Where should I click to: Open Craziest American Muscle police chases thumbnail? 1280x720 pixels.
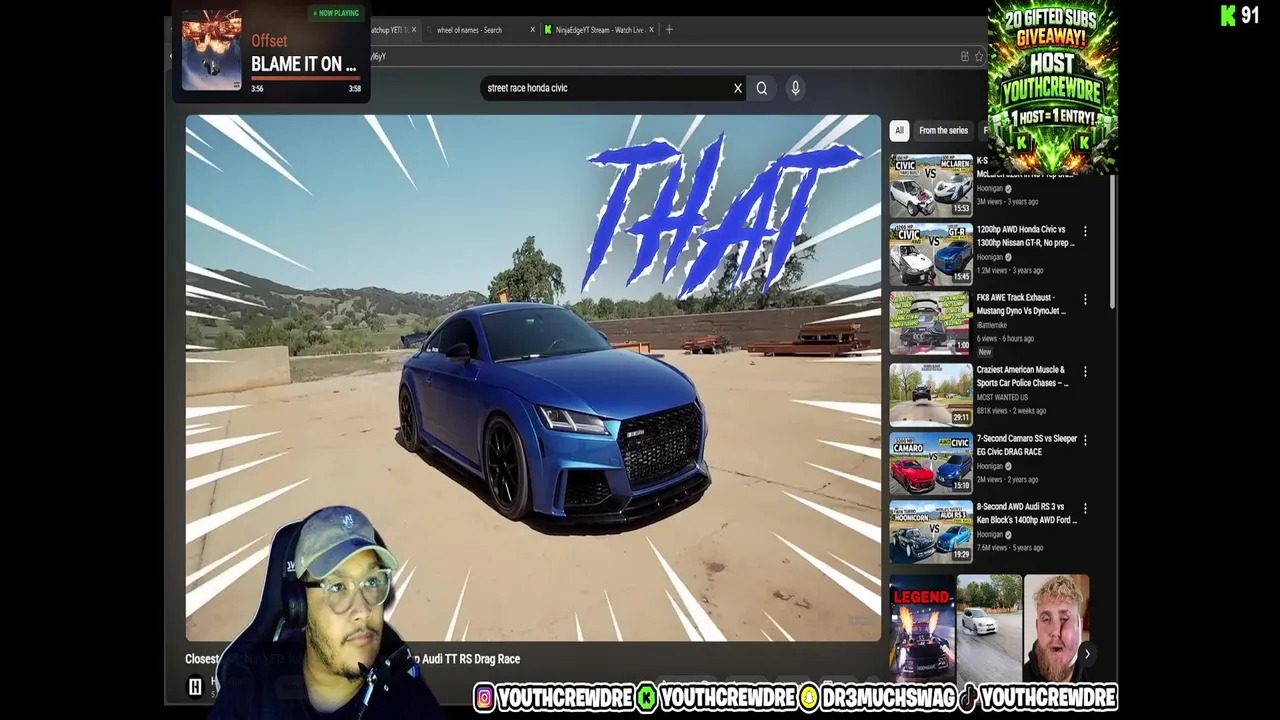point(931,394)
